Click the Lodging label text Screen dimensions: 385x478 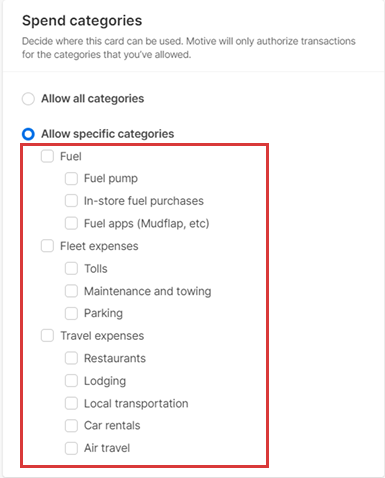pos(105,381)
